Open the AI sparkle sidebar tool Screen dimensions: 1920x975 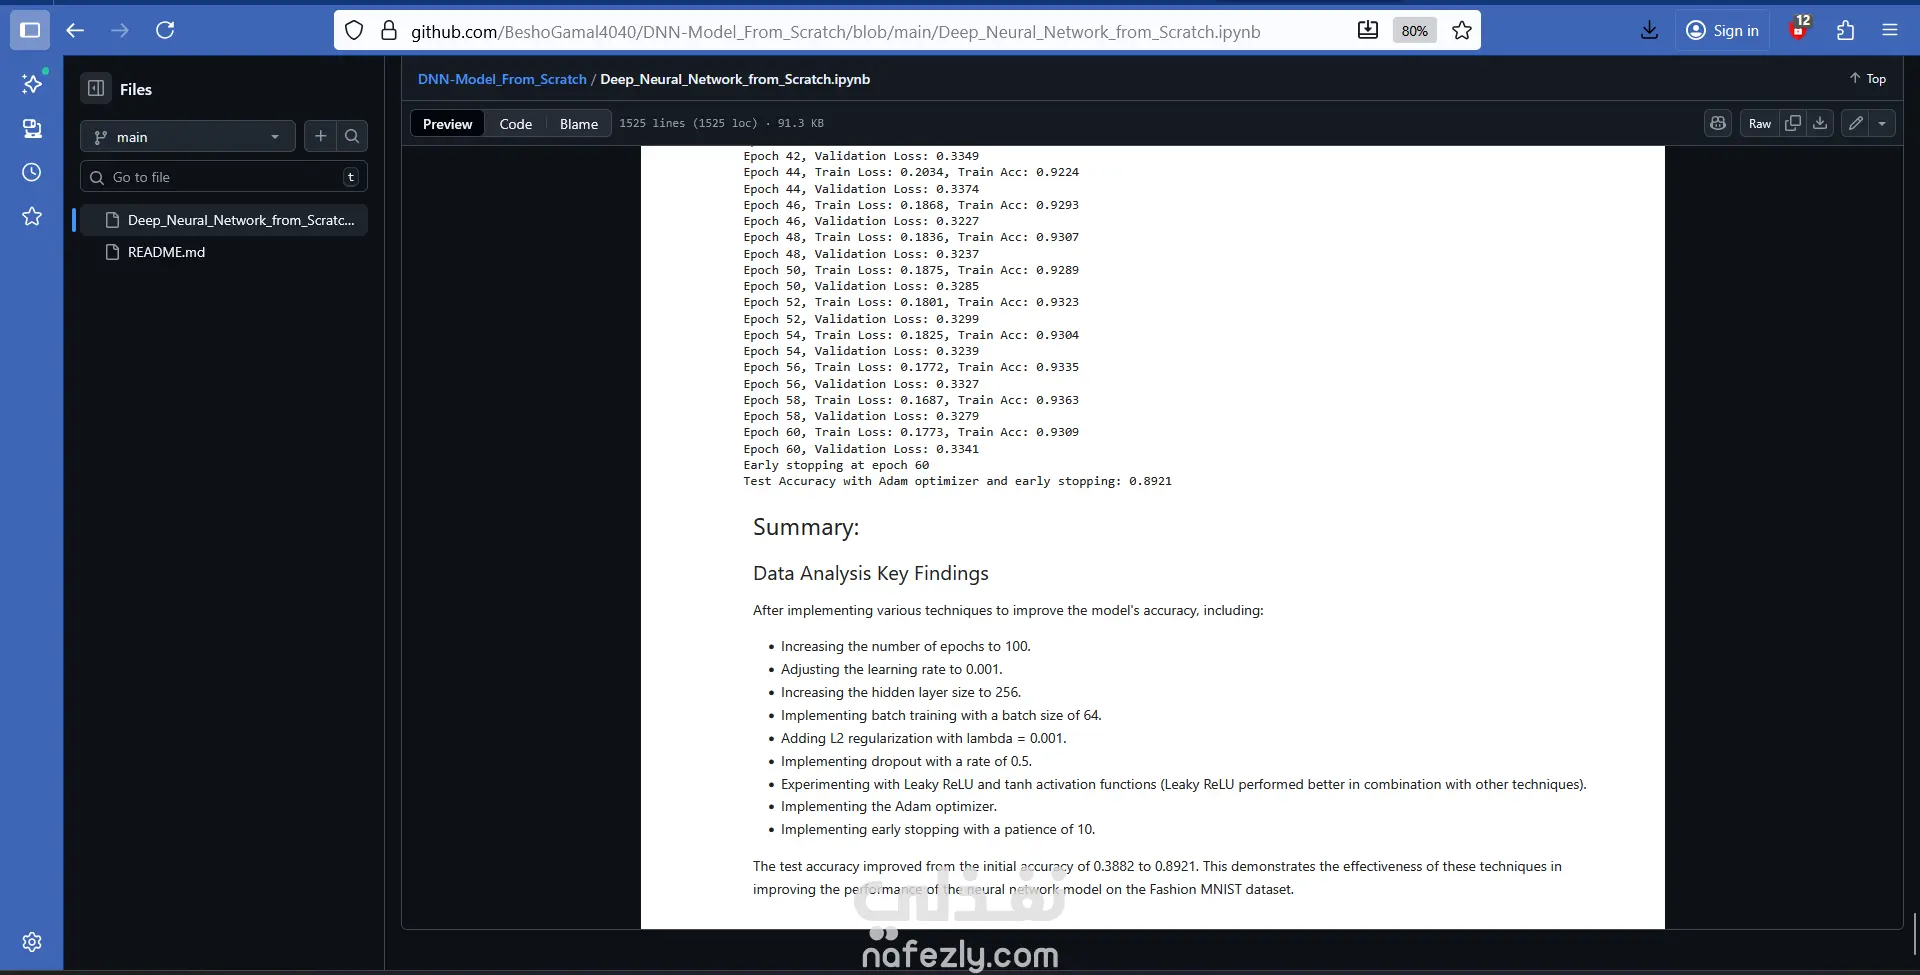point(32,84)
